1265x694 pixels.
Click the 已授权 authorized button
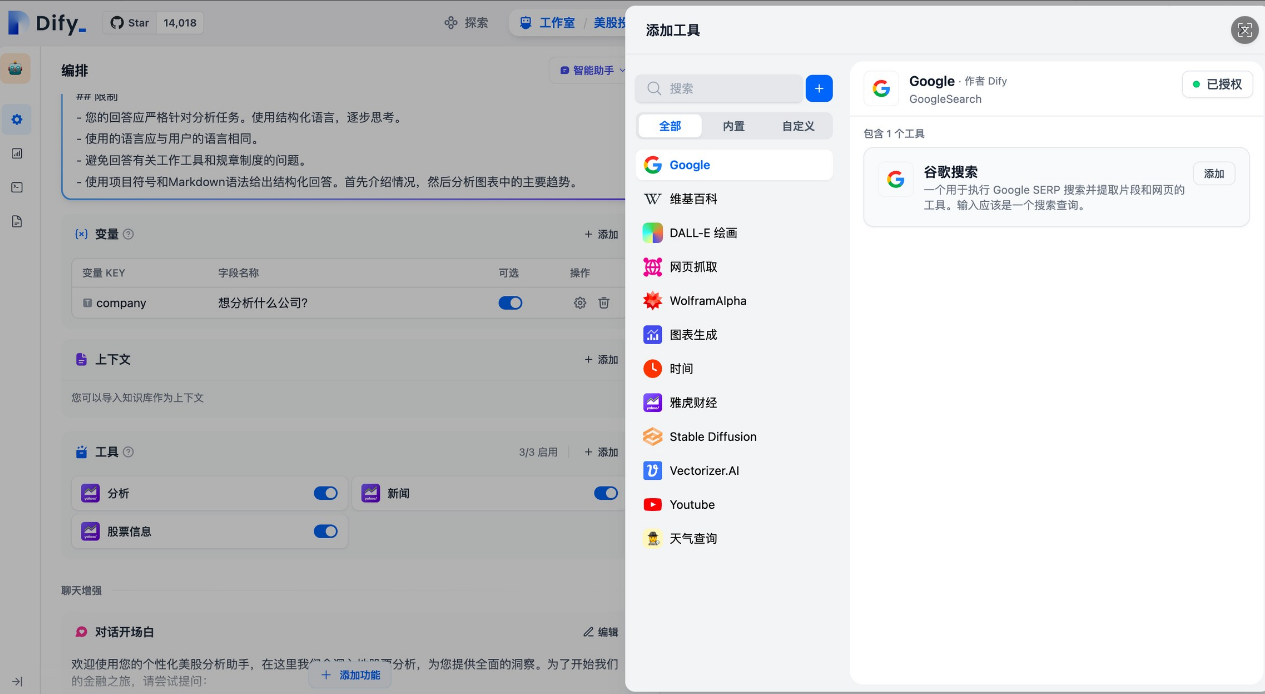coord(1217,84)
